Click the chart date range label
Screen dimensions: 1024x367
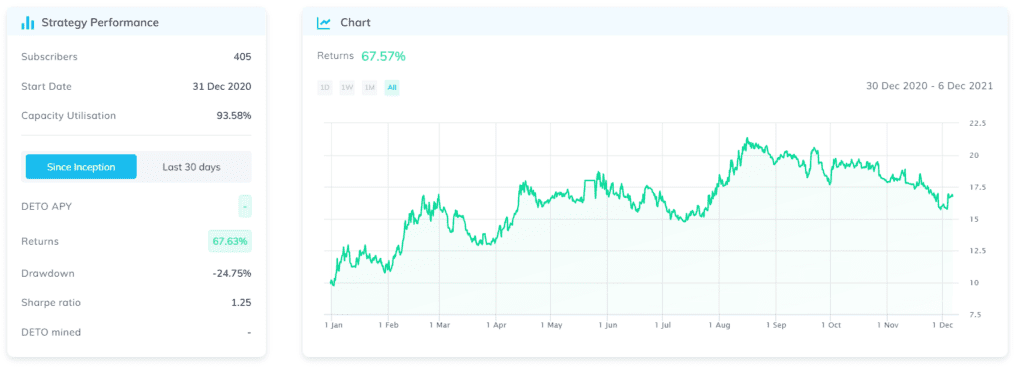pyautogui.click(x=929, y=86)
